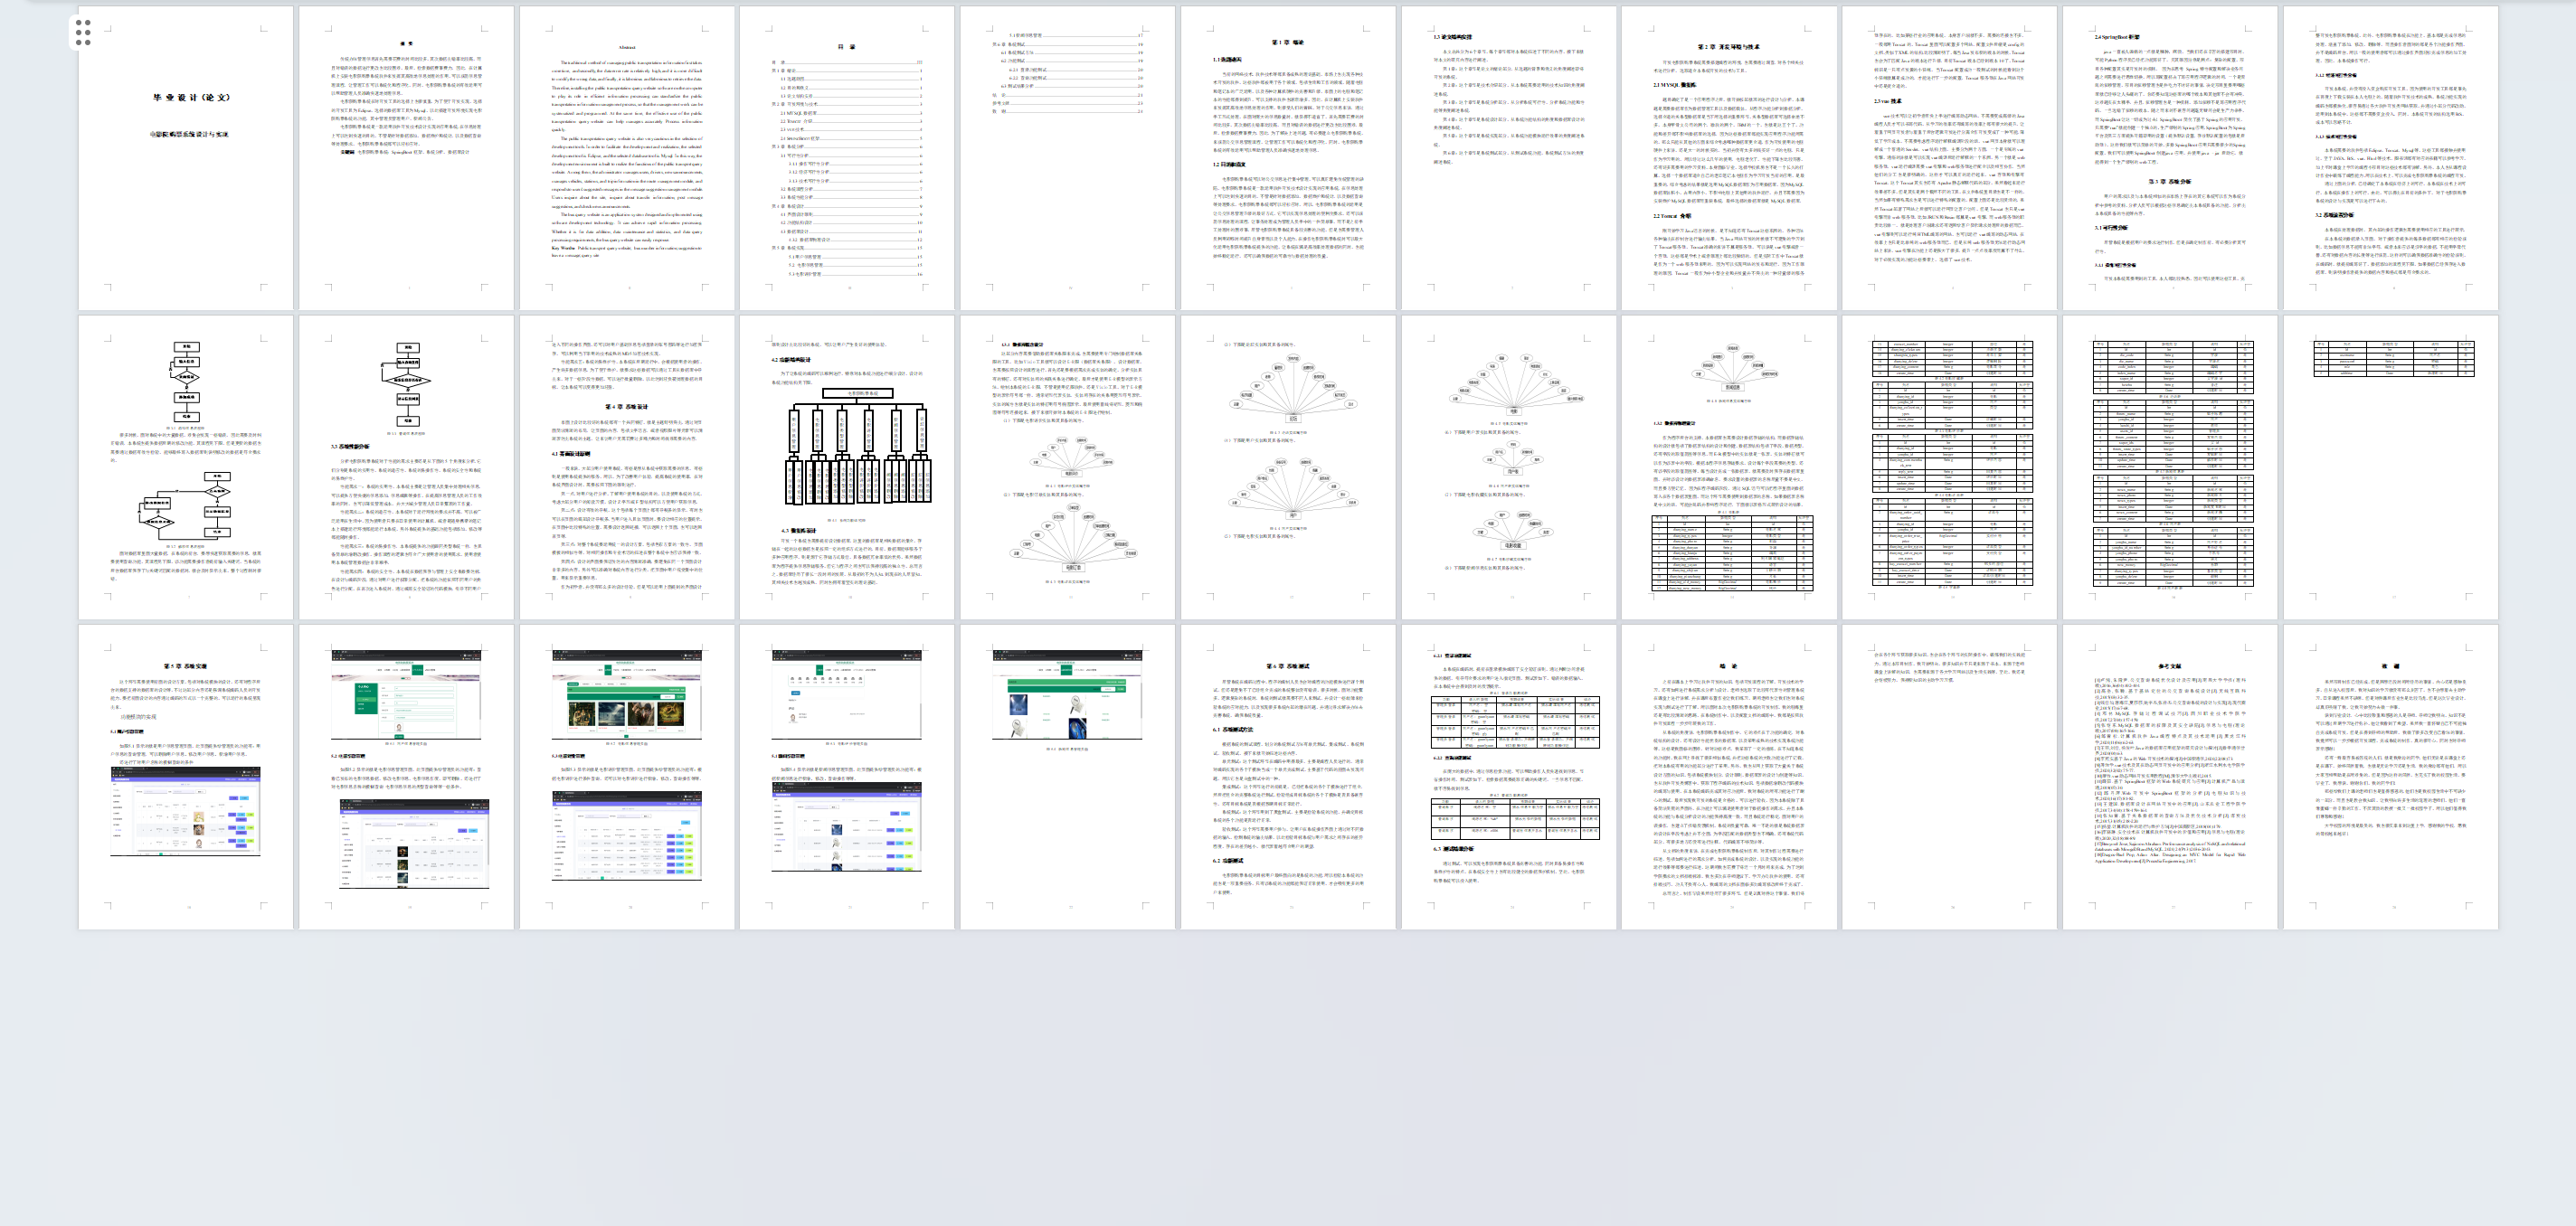Select the final acknowledgements (致谢) page
The width and height of the screenshot is (2576, 1226).
[2390, 777]
